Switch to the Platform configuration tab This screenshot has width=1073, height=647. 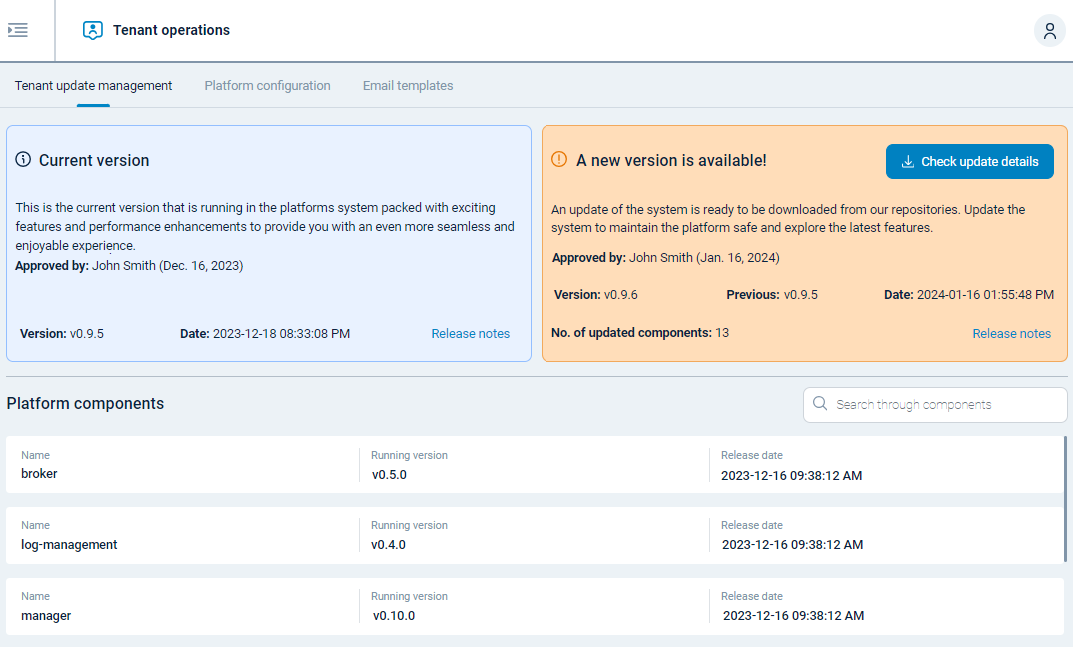pyautogui.click(x=267, y=85)
